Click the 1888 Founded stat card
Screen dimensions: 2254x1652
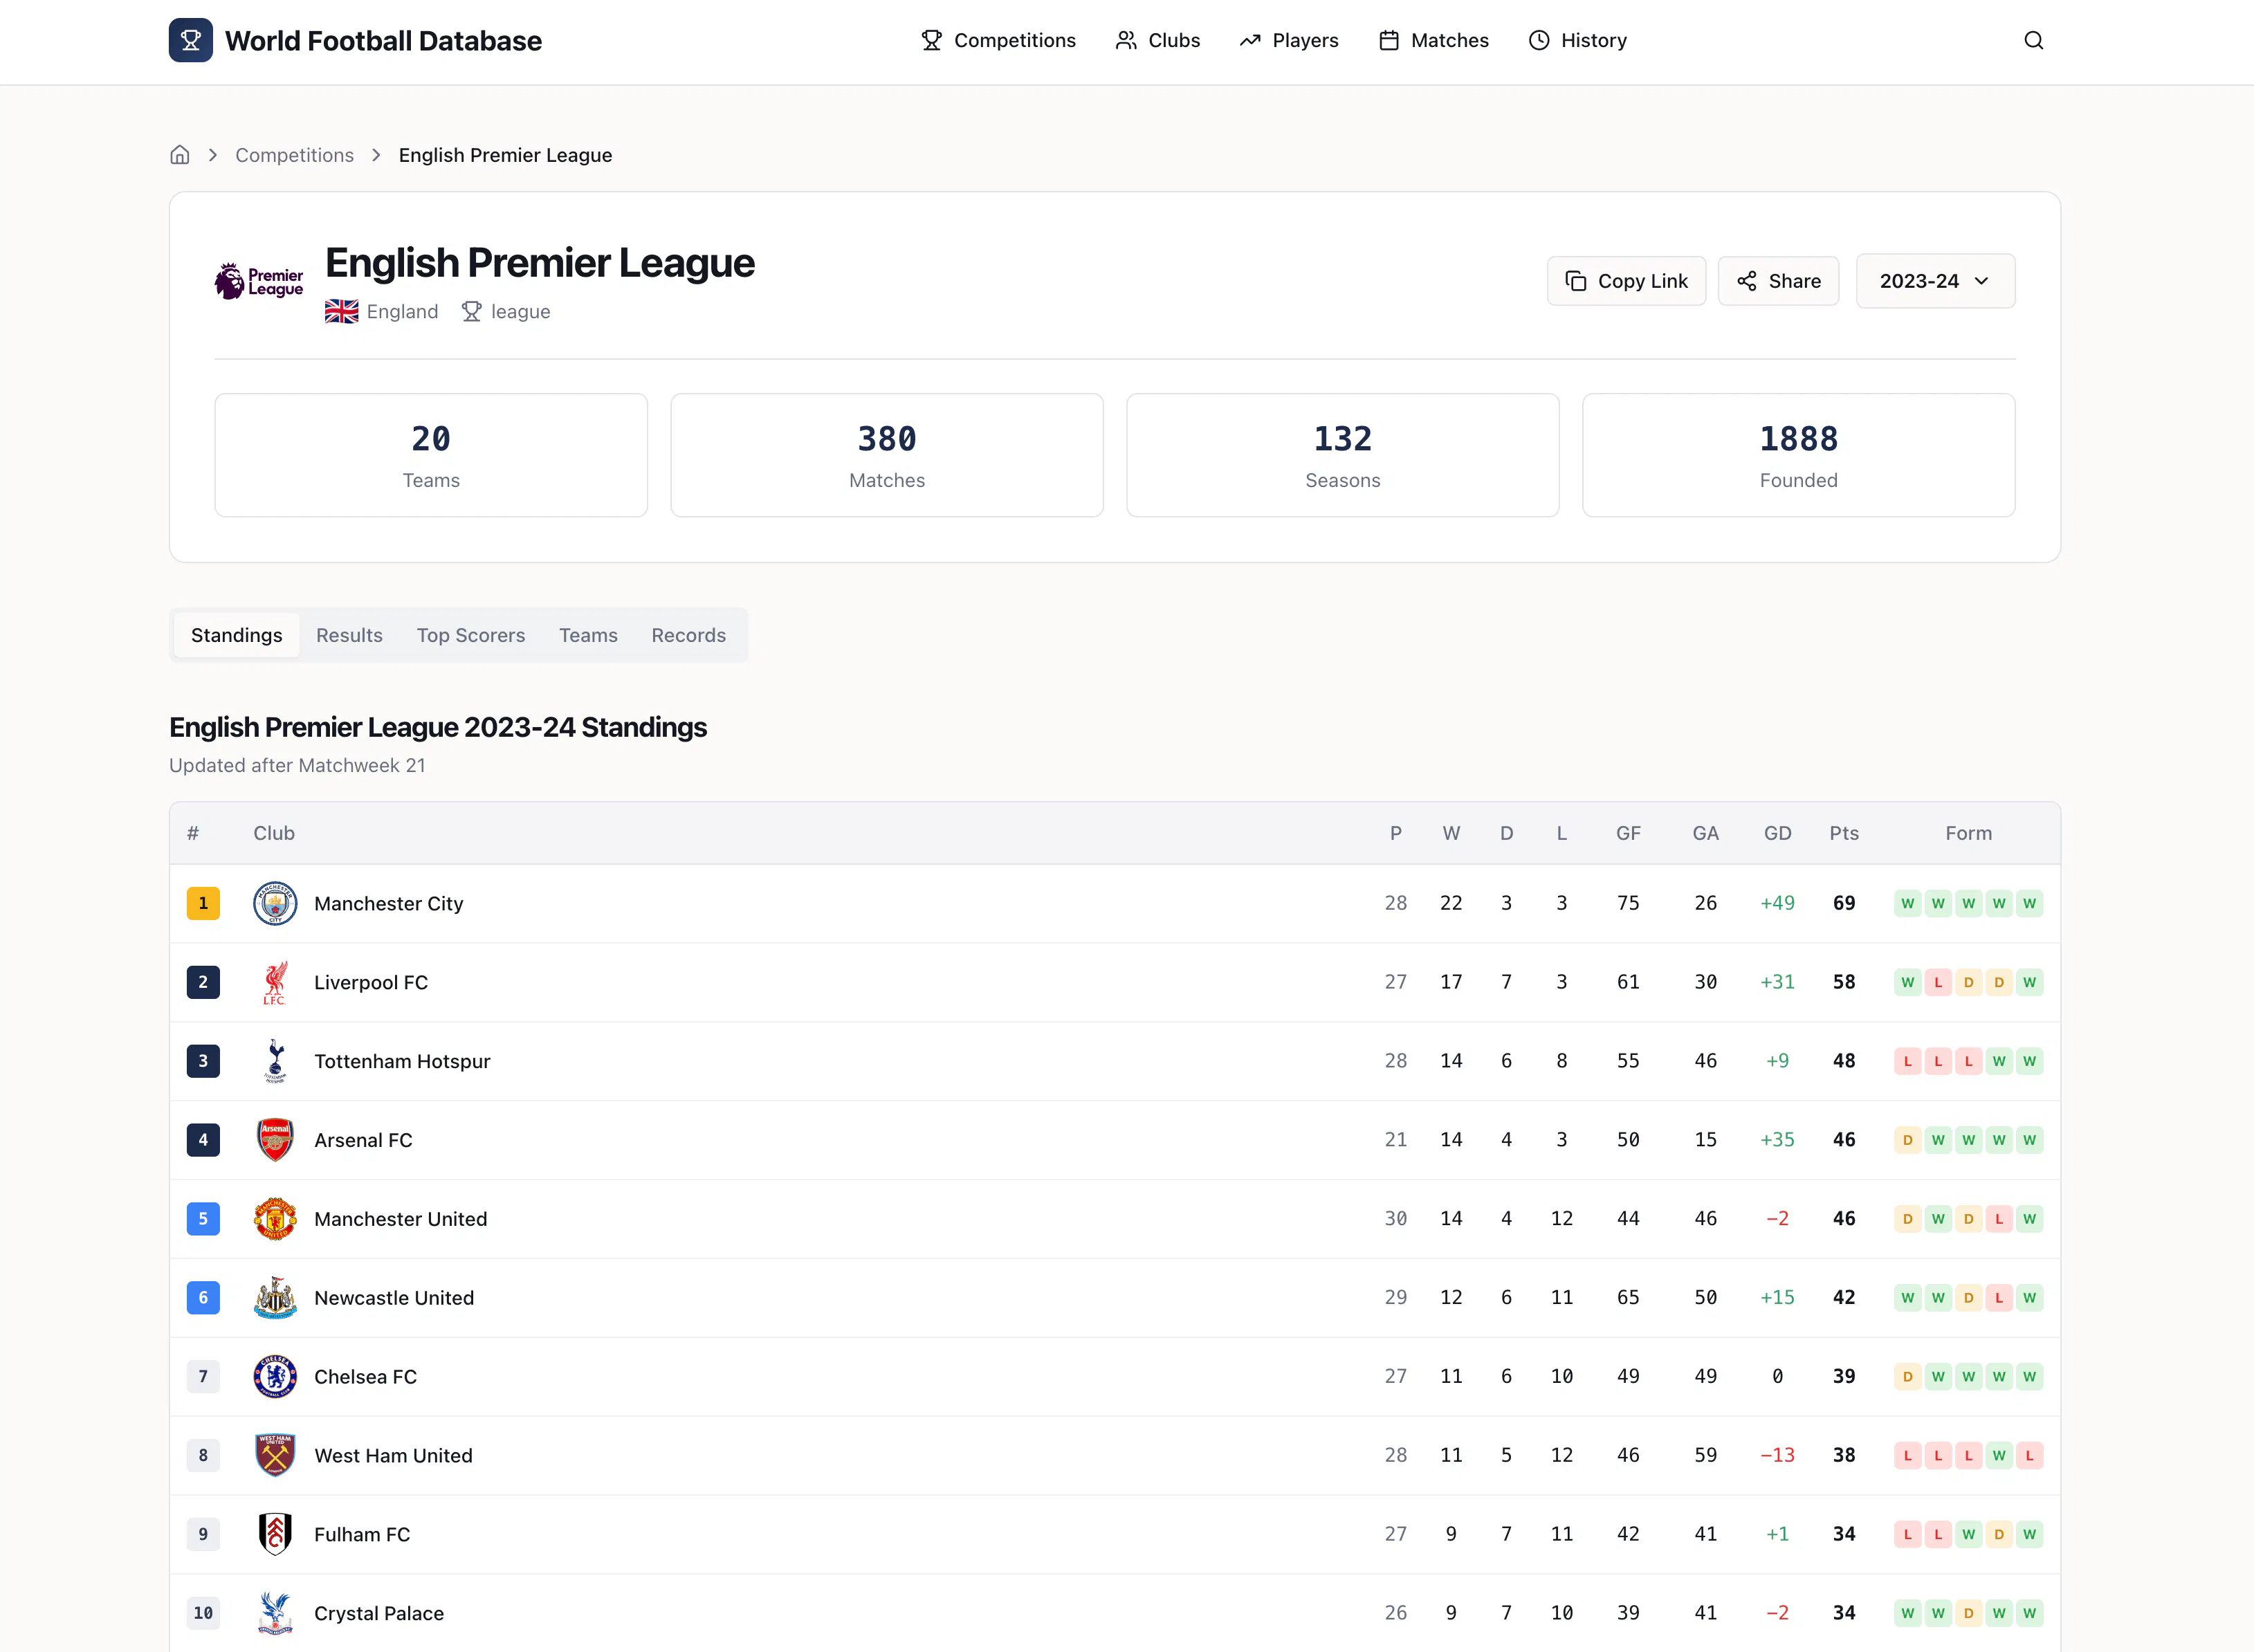pos(1798,455)
